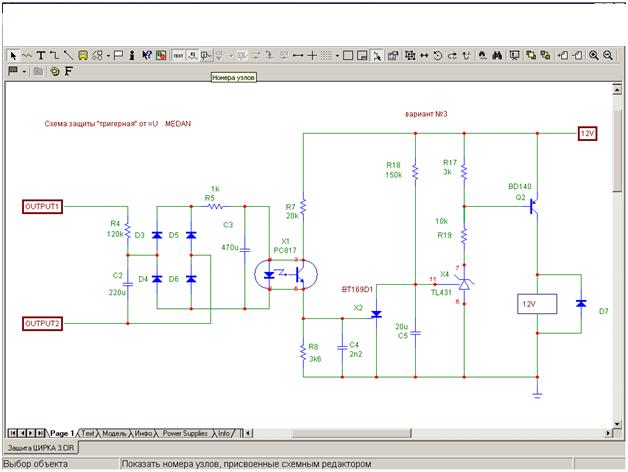Select the Component mode resistor icon
The image size is (628, 472).
click(27, 56)
